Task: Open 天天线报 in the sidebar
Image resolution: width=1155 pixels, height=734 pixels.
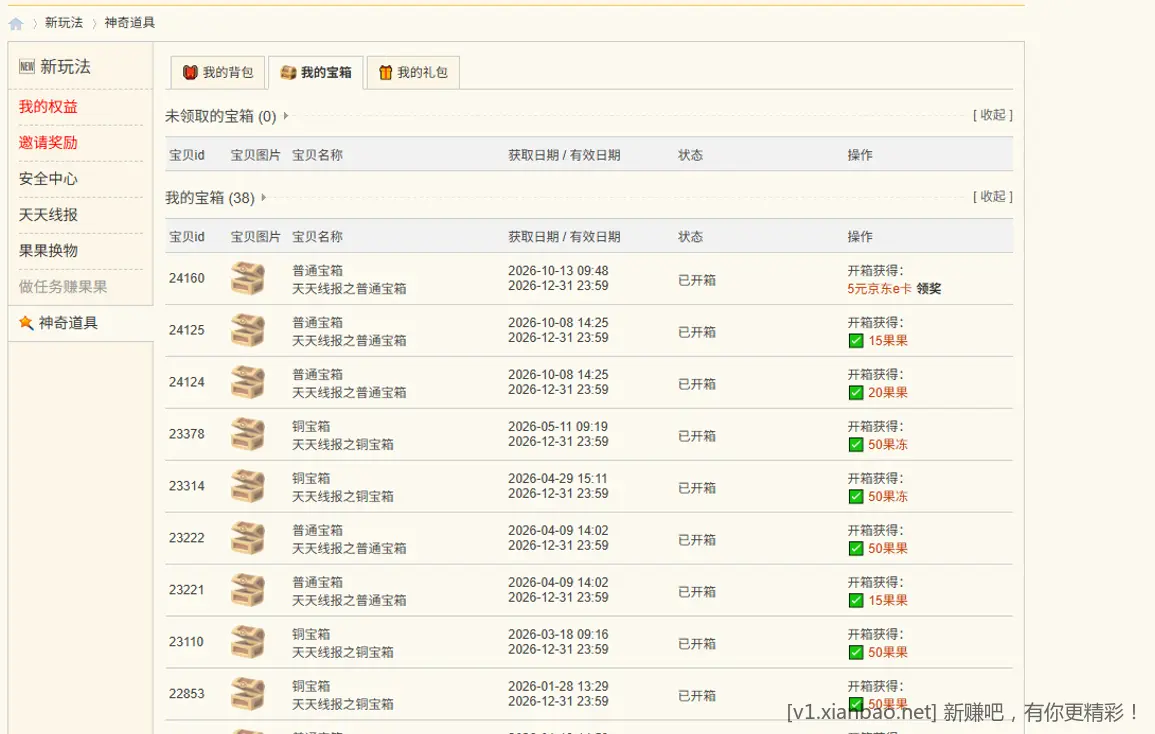Action: (48, 215)
